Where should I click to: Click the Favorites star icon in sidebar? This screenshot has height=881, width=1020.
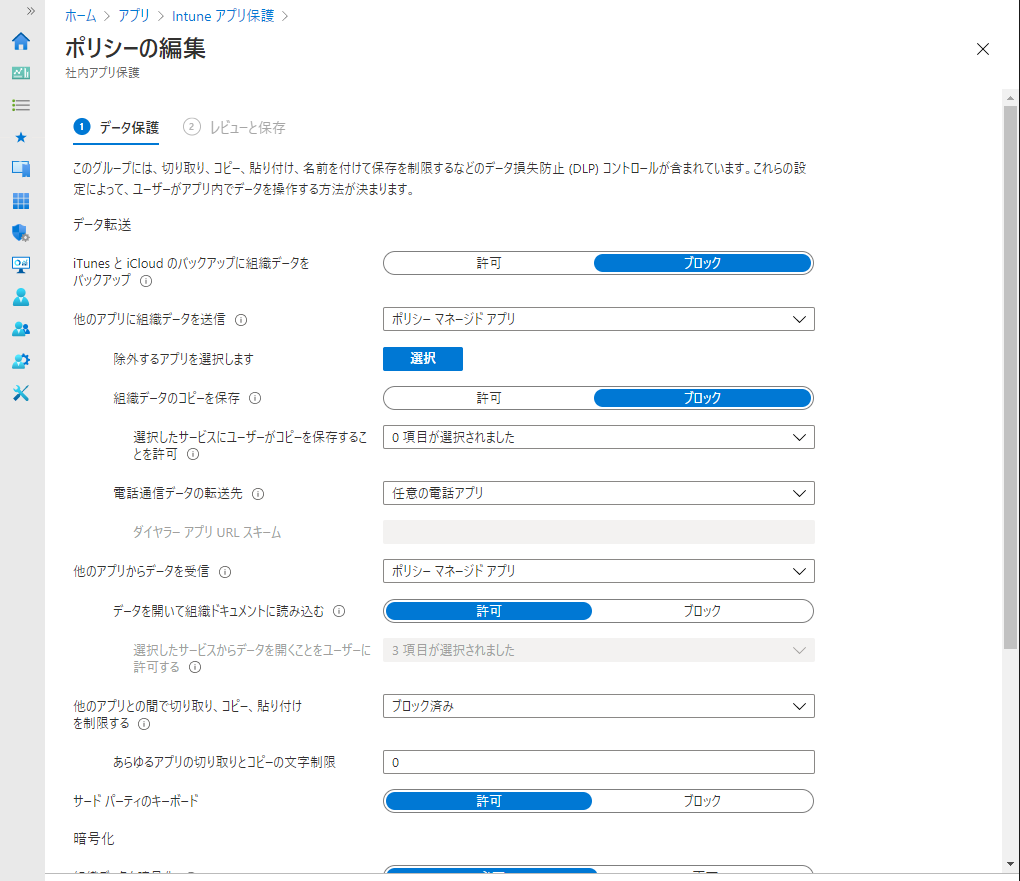tap(21, 137)
